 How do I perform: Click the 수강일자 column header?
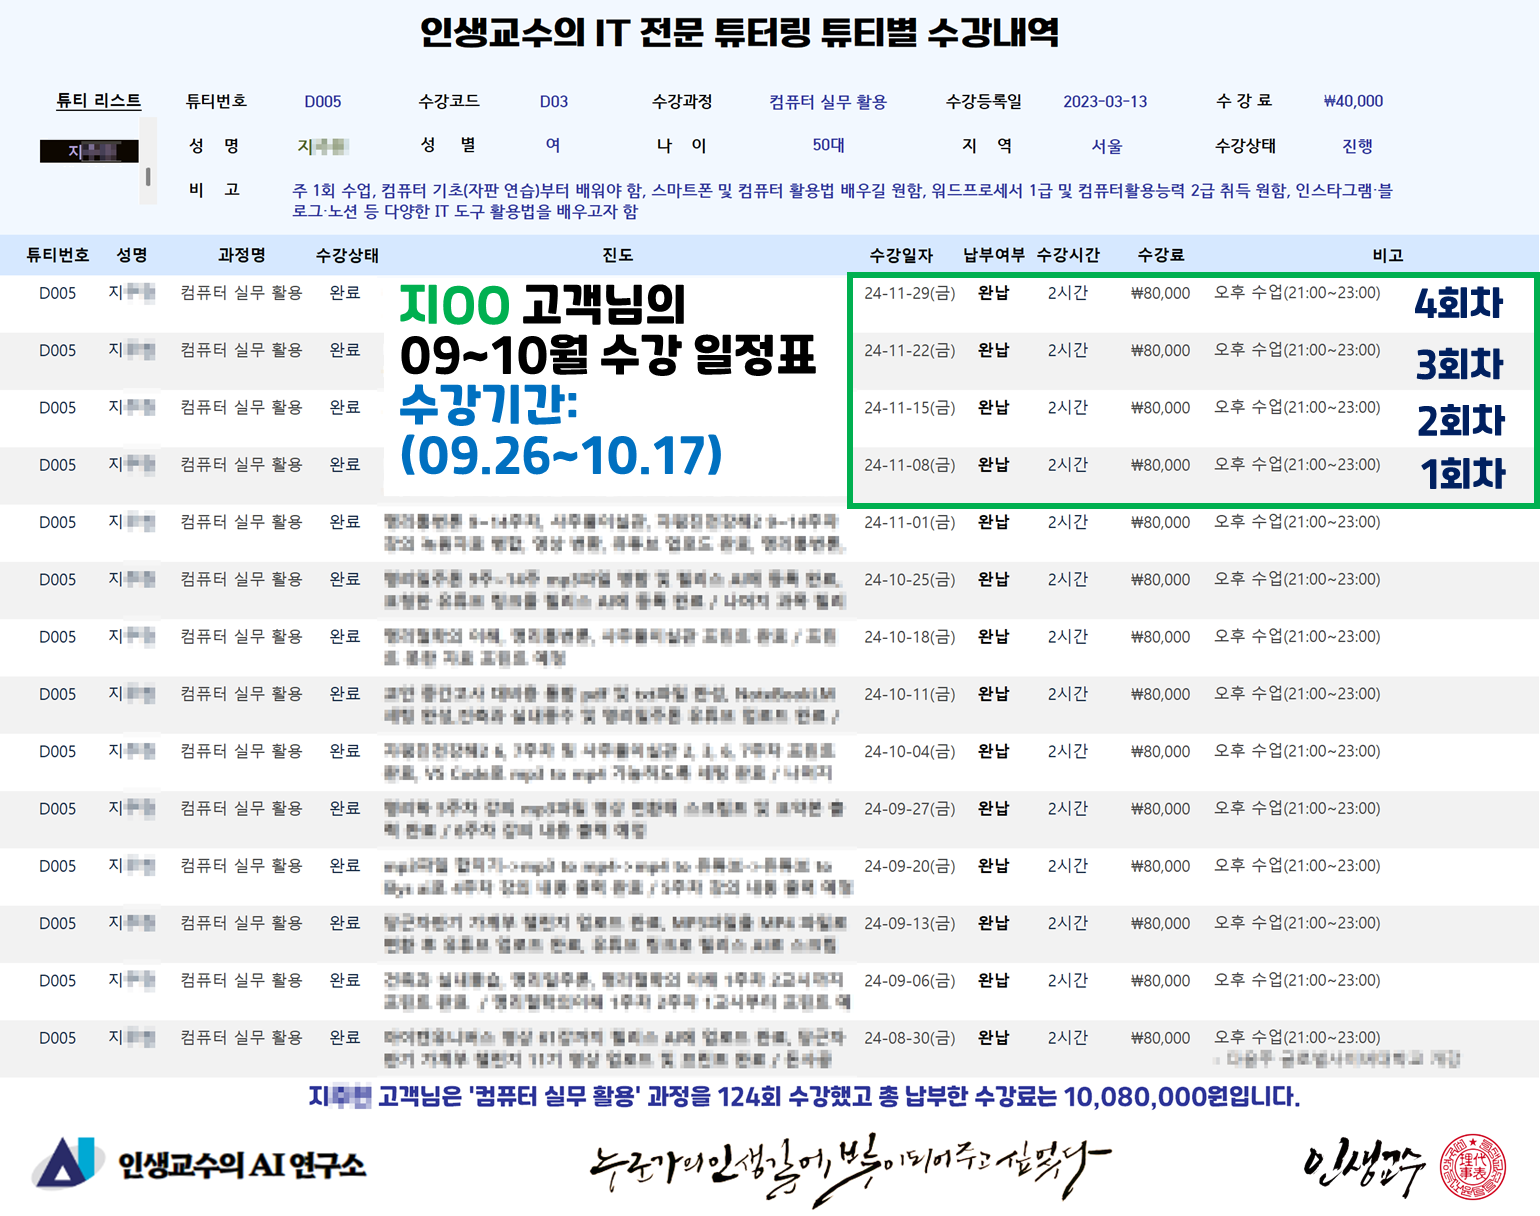click(901, 255)
